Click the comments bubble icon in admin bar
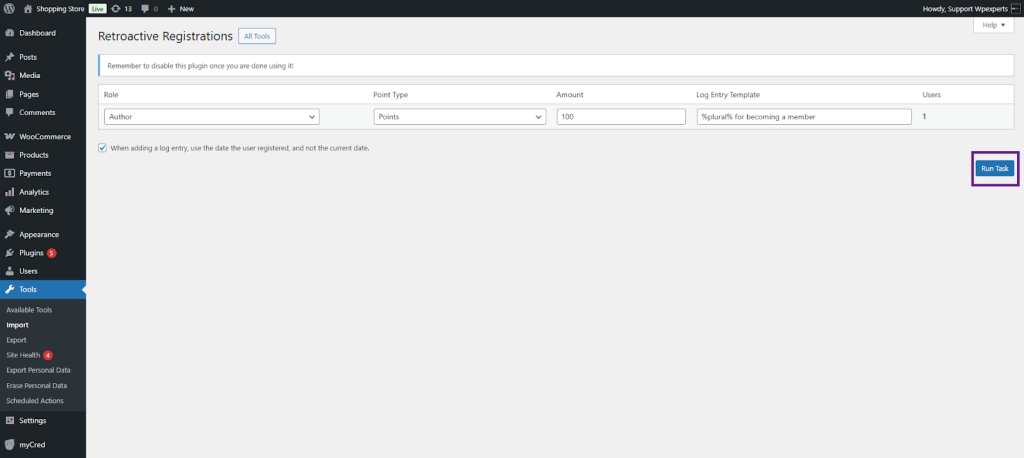 coord(146,8)
